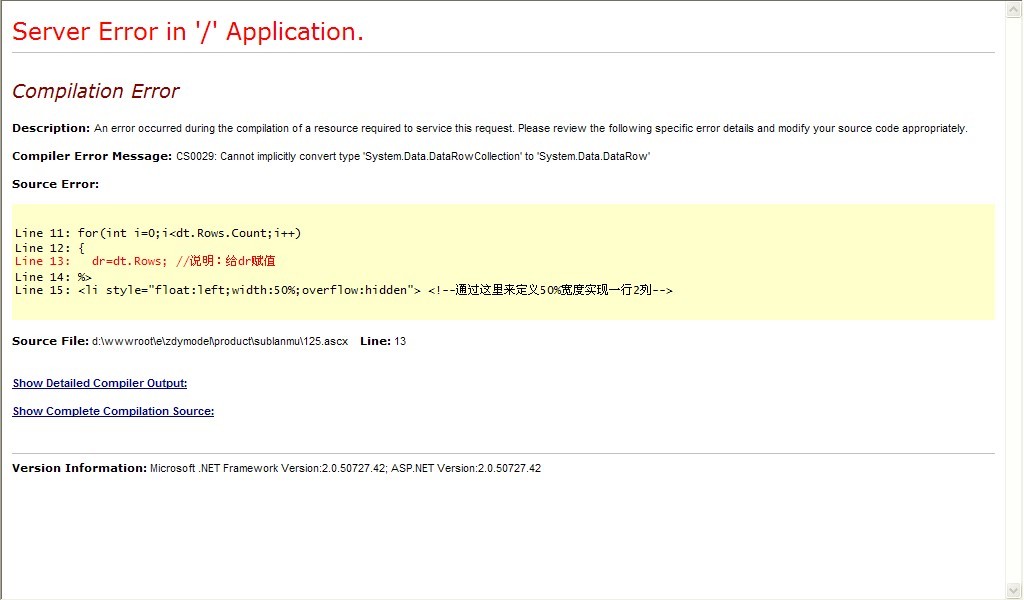The image size is (1024, 600).
Task: Click Line 12 with the opening brace
Action: pos(50,247)
